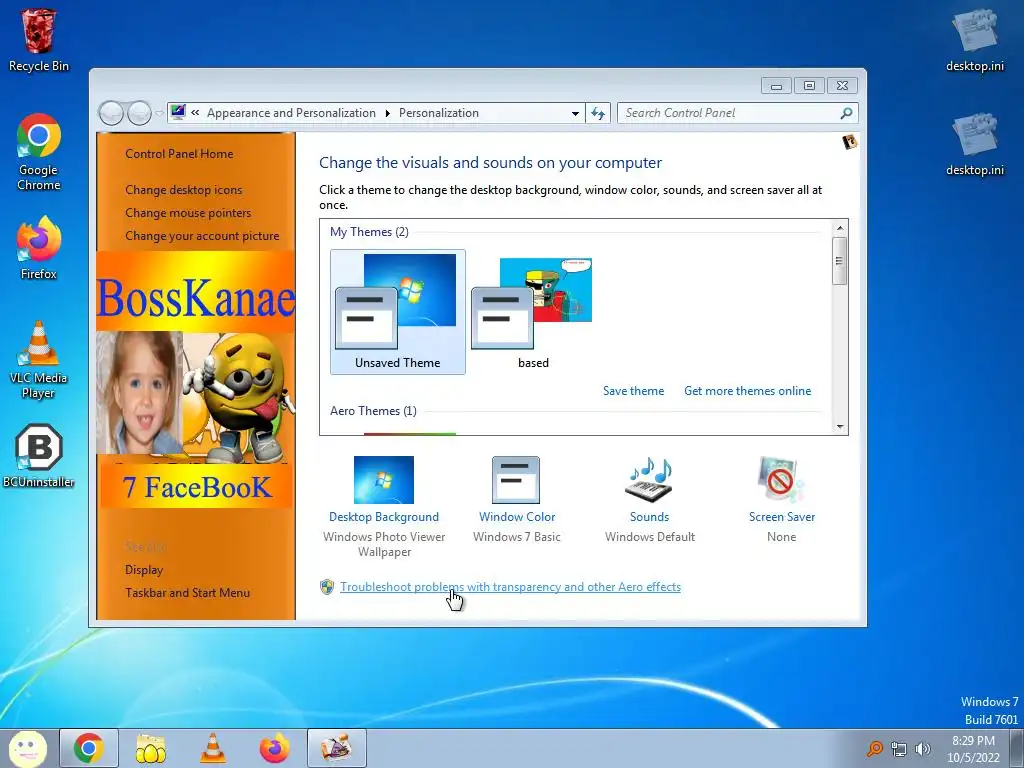Click the network tray icon
This screenshot has height=768, width=1024.
899,749
